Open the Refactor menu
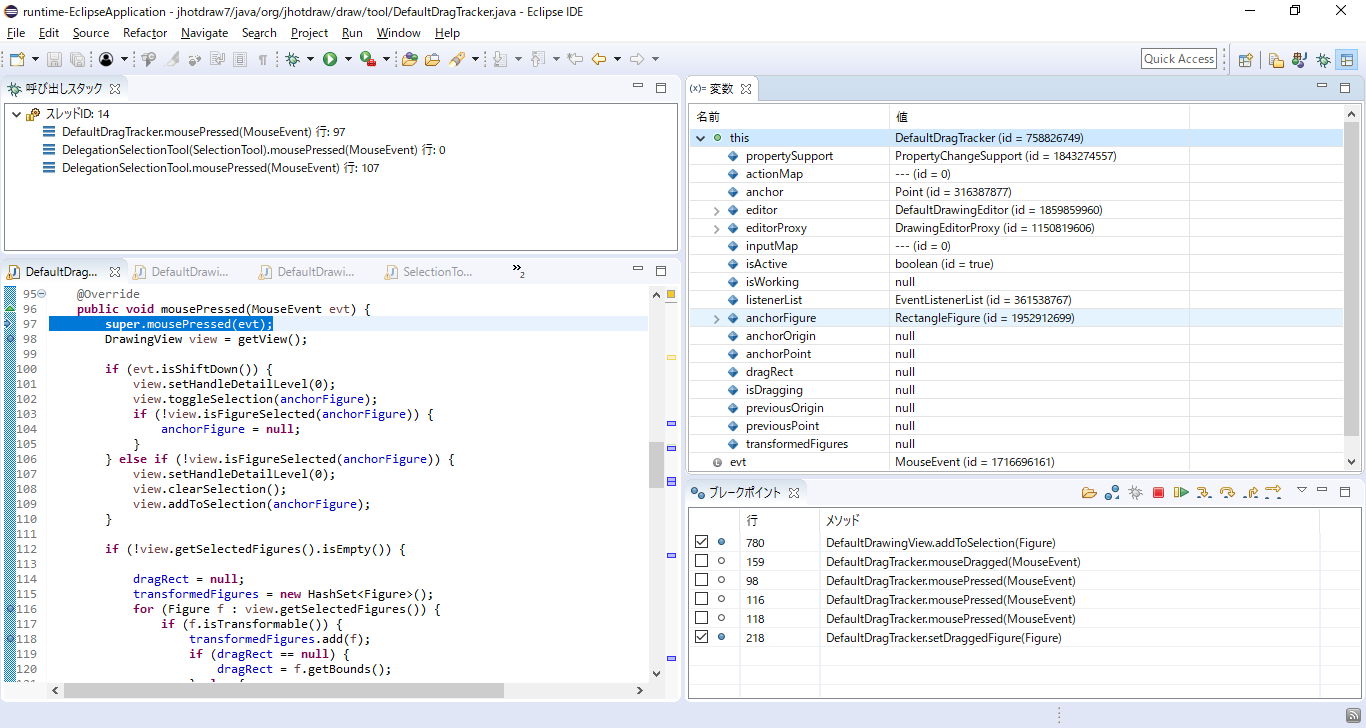Image resolution: width=1366 pixels, height=728 pixels. point(145,33)
